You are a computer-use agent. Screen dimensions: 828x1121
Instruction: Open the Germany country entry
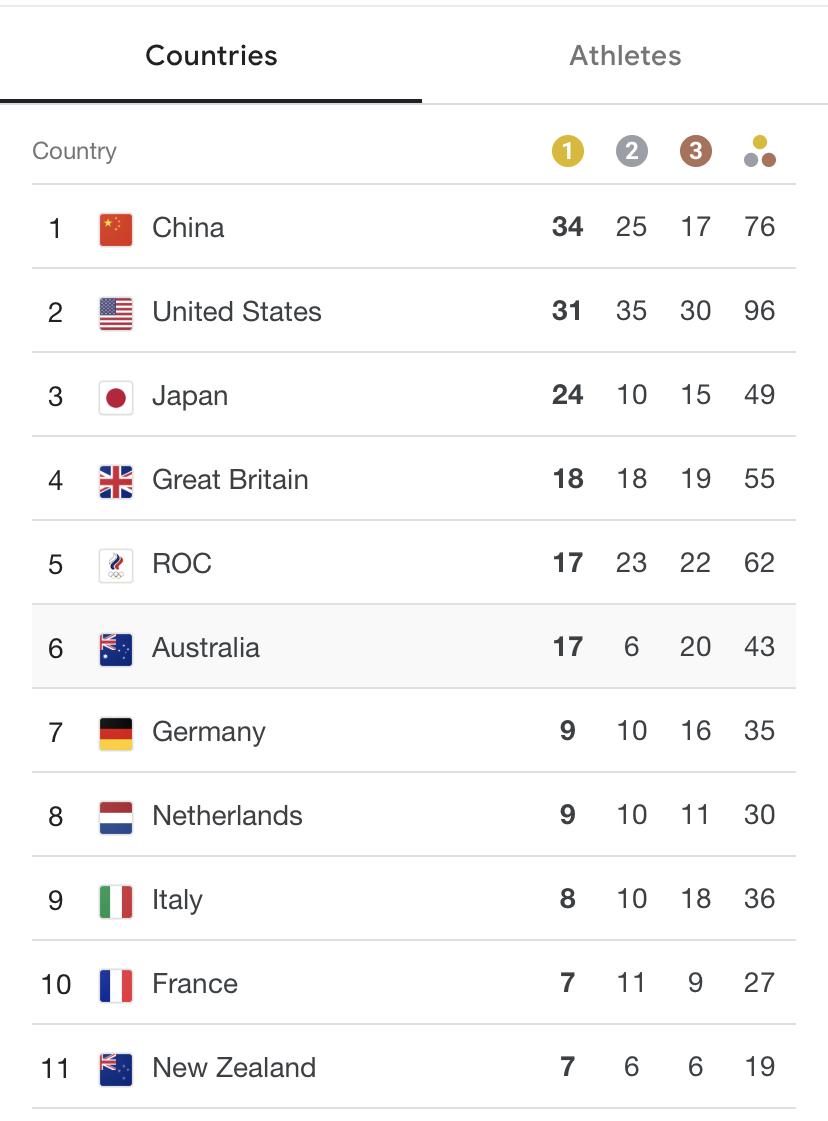(414, 731)
